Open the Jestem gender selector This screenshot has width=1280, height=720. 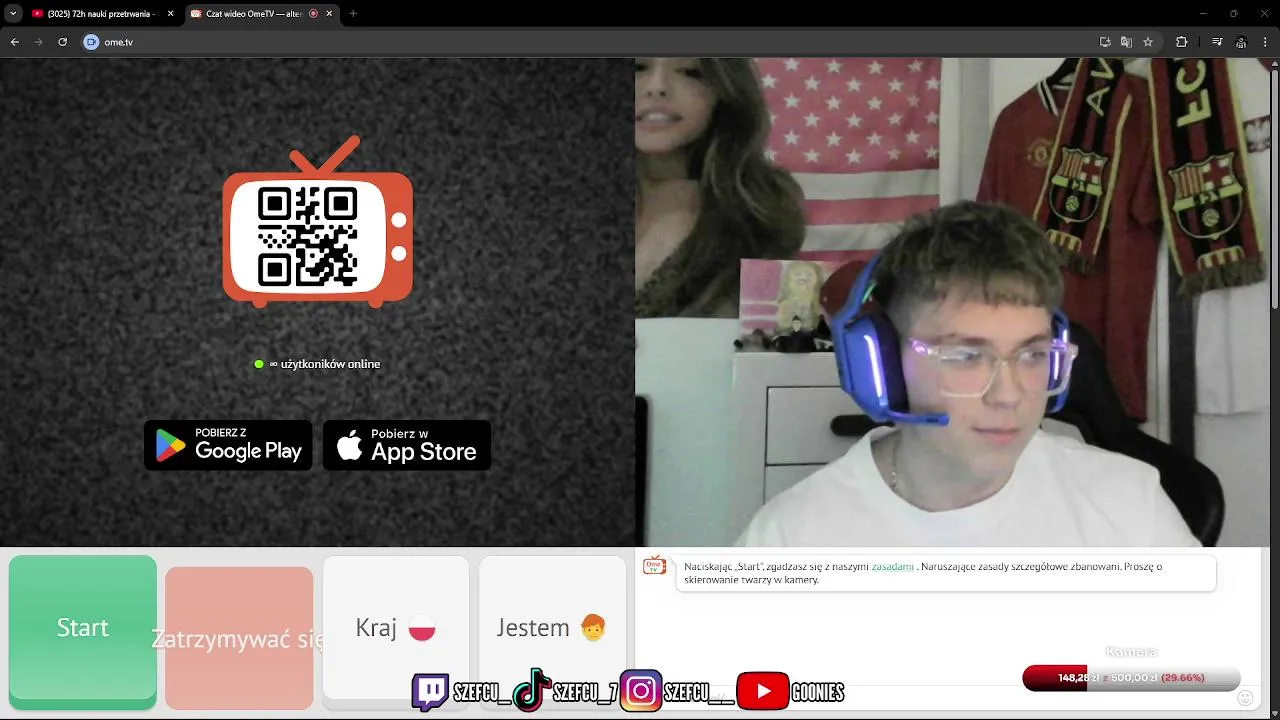click(x=552, y=628)
